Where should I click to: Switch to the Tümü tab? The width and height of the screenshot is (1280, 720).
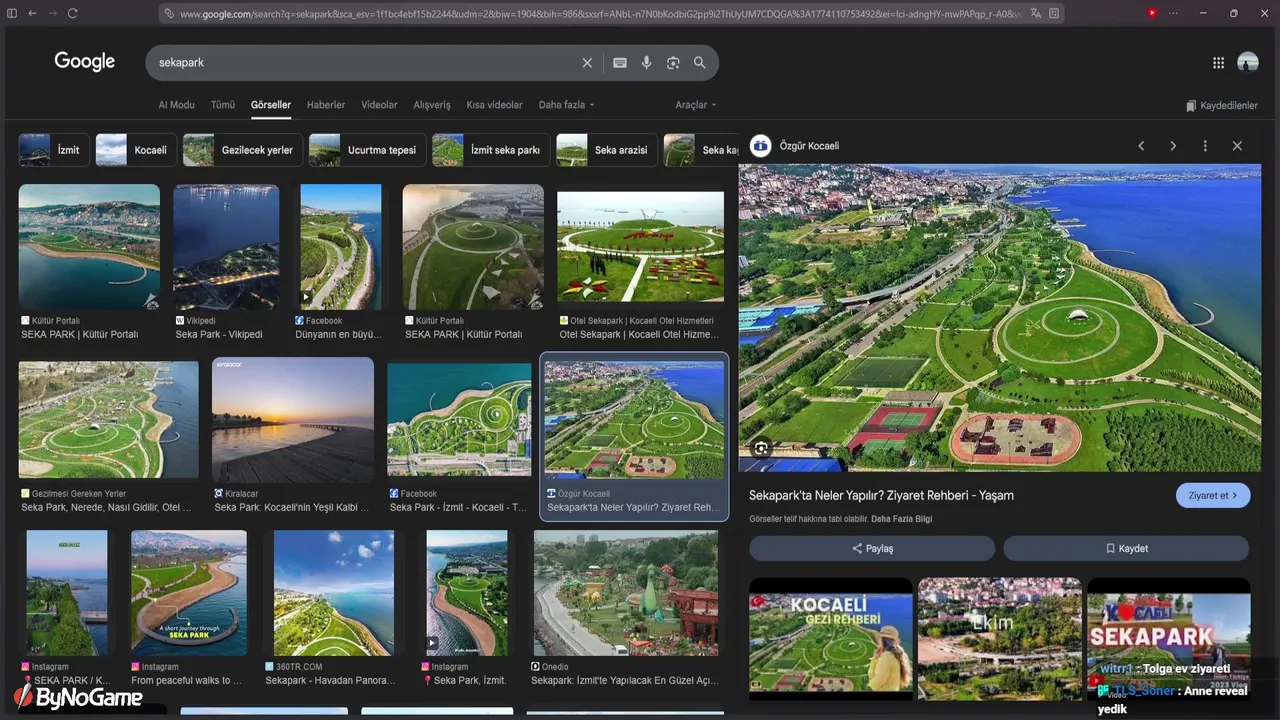tap(223, 105)
